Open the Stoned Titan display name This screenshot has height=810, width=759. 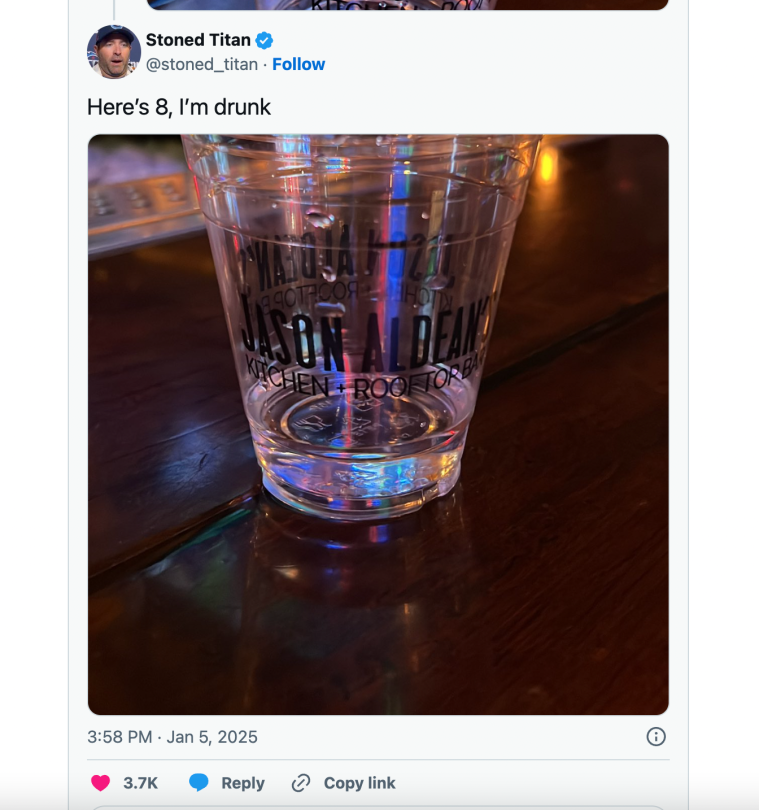point(198,40)
